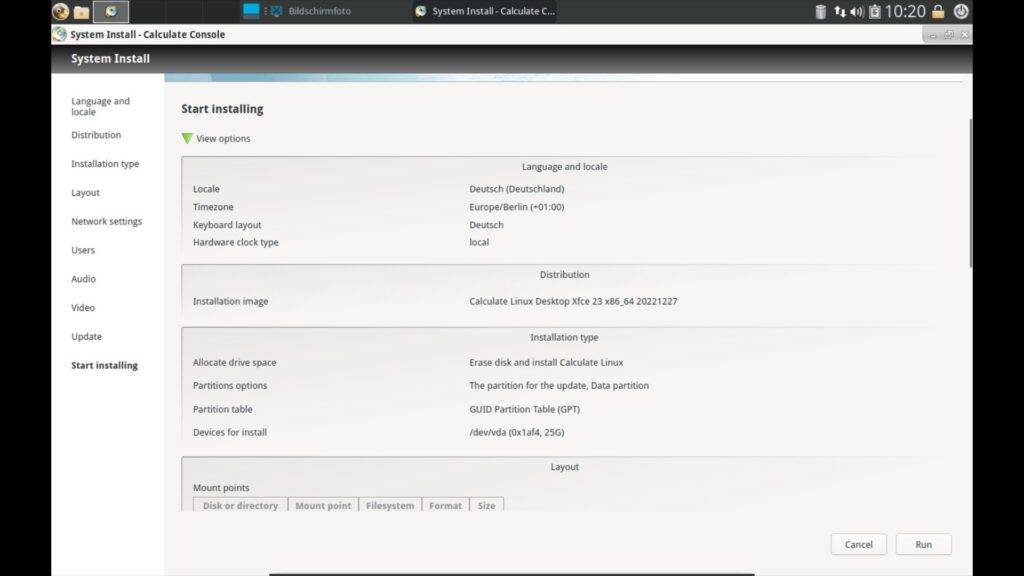Open the power/logout icon
The width and height of the screenshot is (1024, 576).
961,11
